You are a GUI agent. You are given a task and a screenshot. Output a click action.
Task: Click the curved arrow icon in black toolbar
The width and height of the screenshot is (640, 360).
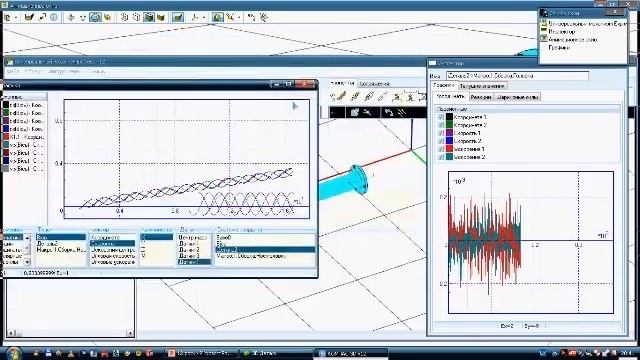point(389,112)
